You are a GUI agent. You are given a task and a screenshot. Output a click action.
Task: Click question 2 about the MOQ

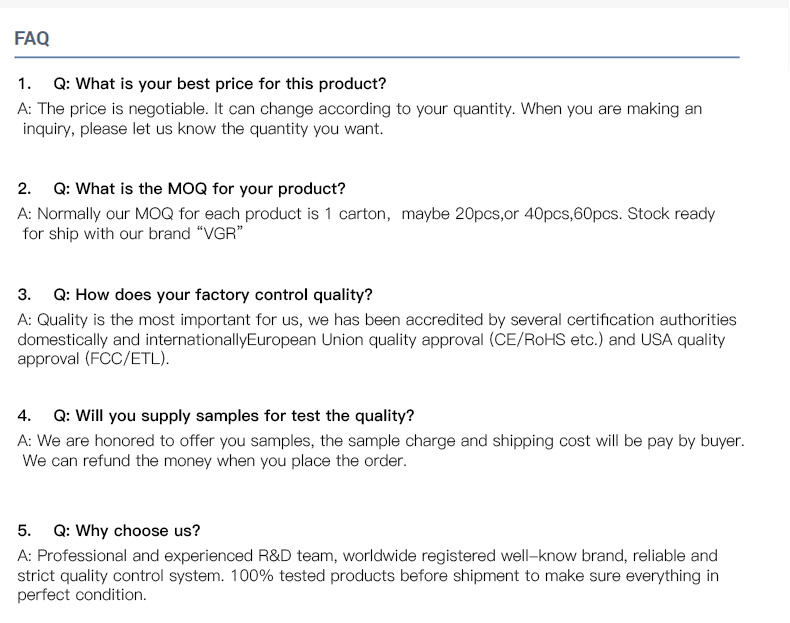coord(199,188)
